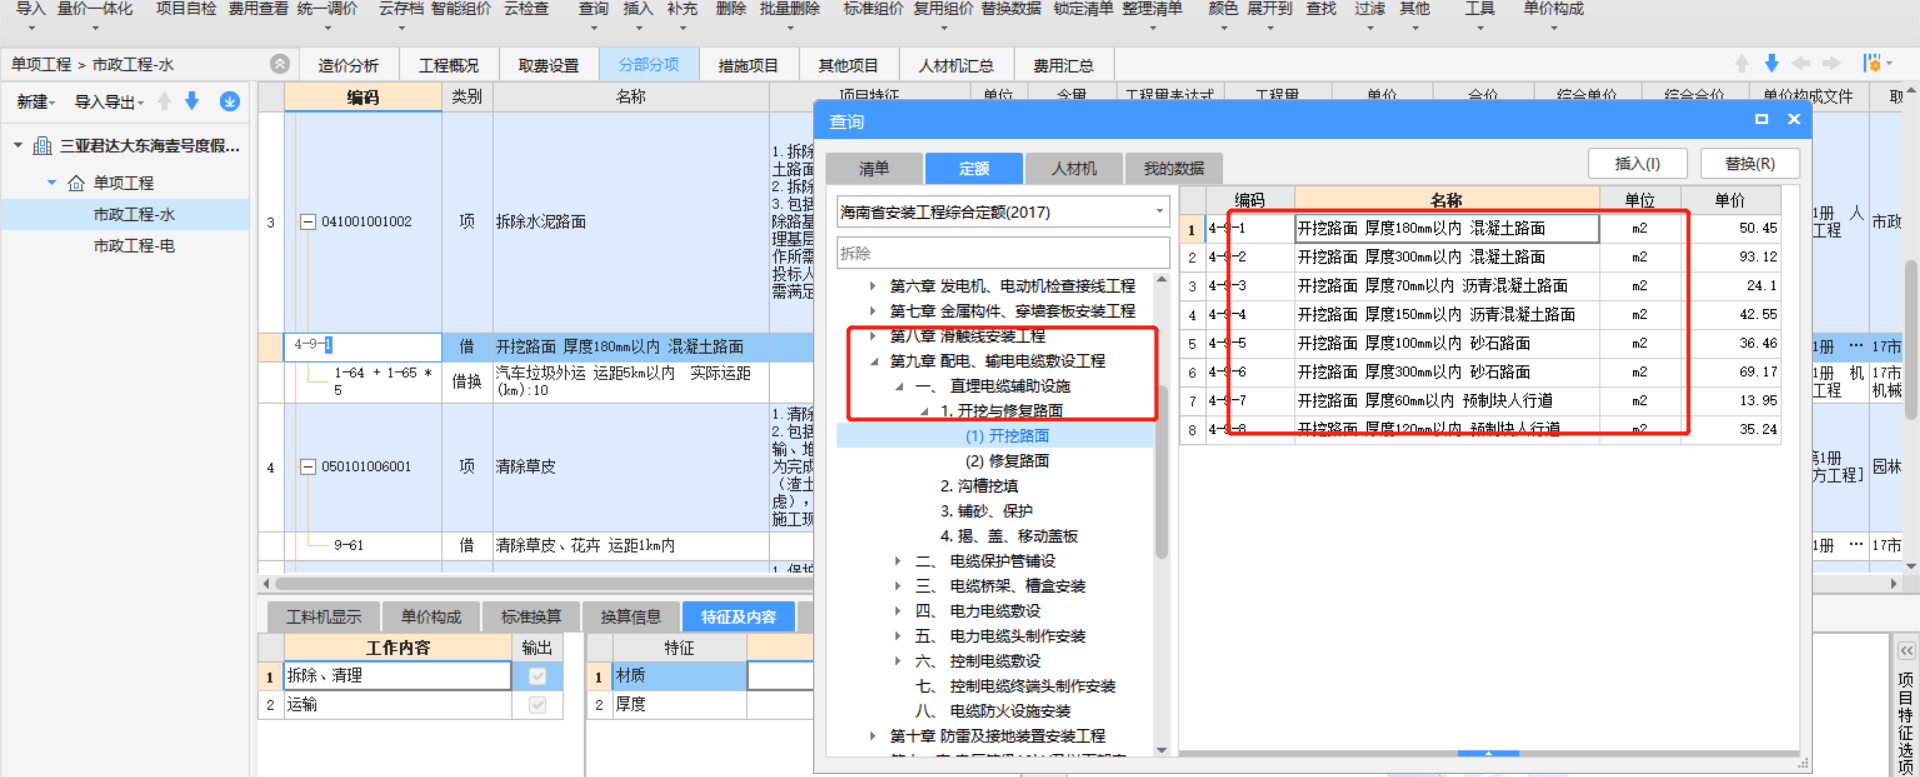Screen dimensions: 1920x777
Task: Expand 第七章 金属构件、穿墙套板安装工程
Action: (x=872, y=311)
